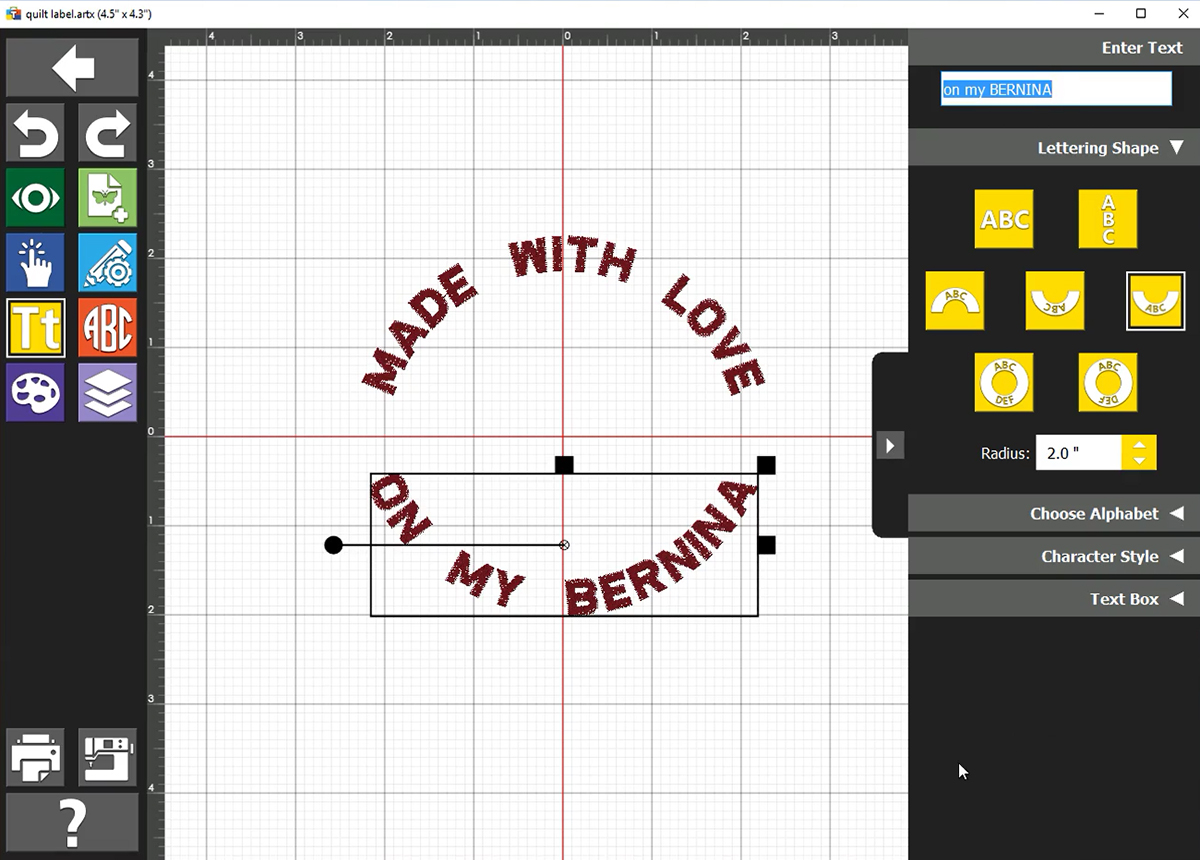1200x860 pixels.
Task: Click the right-middle square handle of text box
Action: tap(766, 545)
